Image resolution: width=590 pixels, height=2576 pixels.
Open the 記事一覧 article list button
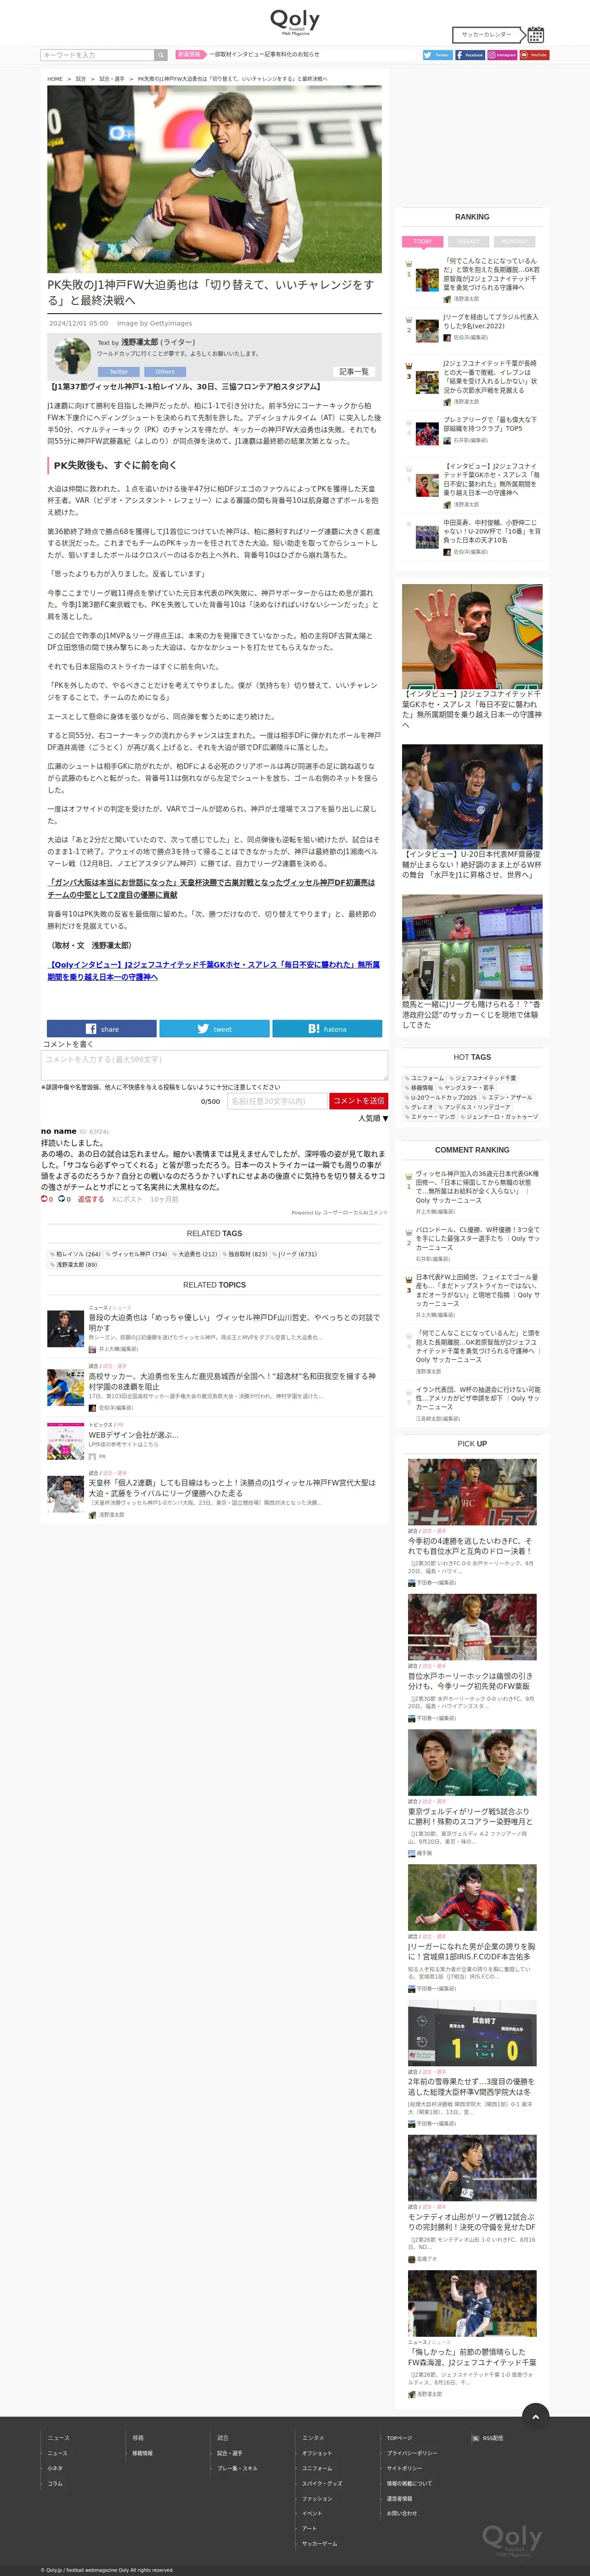354,372
